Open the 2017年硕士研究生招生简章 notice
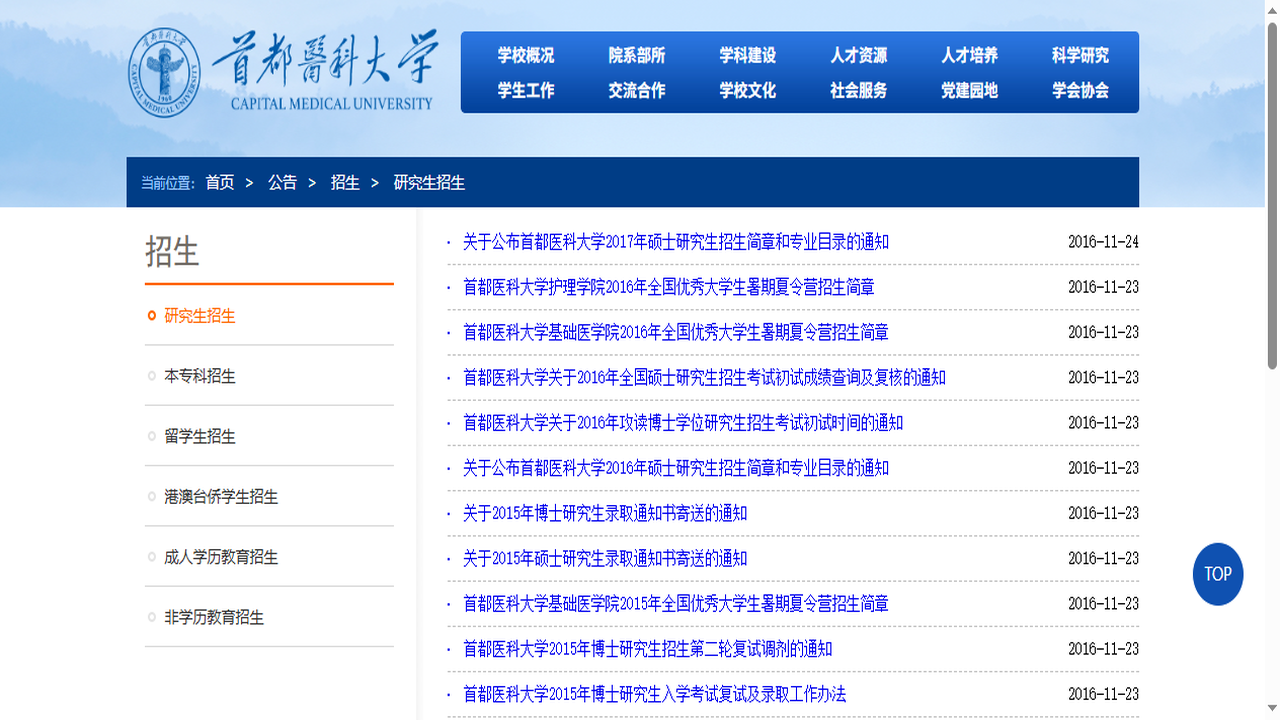1280x720 pixels. click(x=675, y=242)
